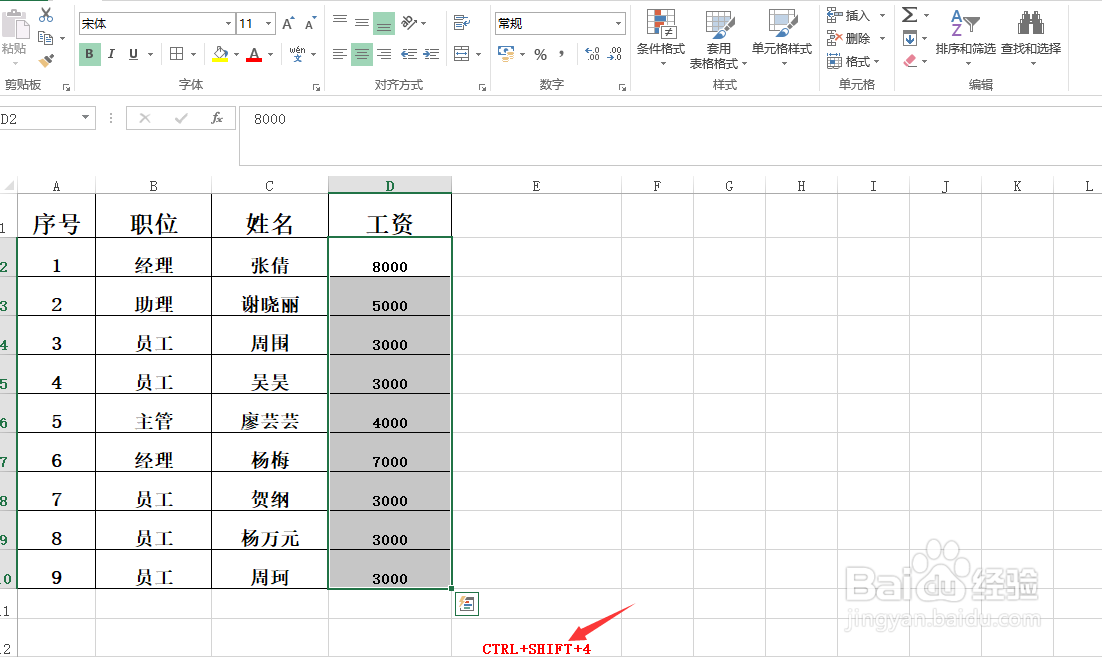Viewport: 1102px width, 657px height.
Task: Click the Cut scissors icon
Action: 46,15
